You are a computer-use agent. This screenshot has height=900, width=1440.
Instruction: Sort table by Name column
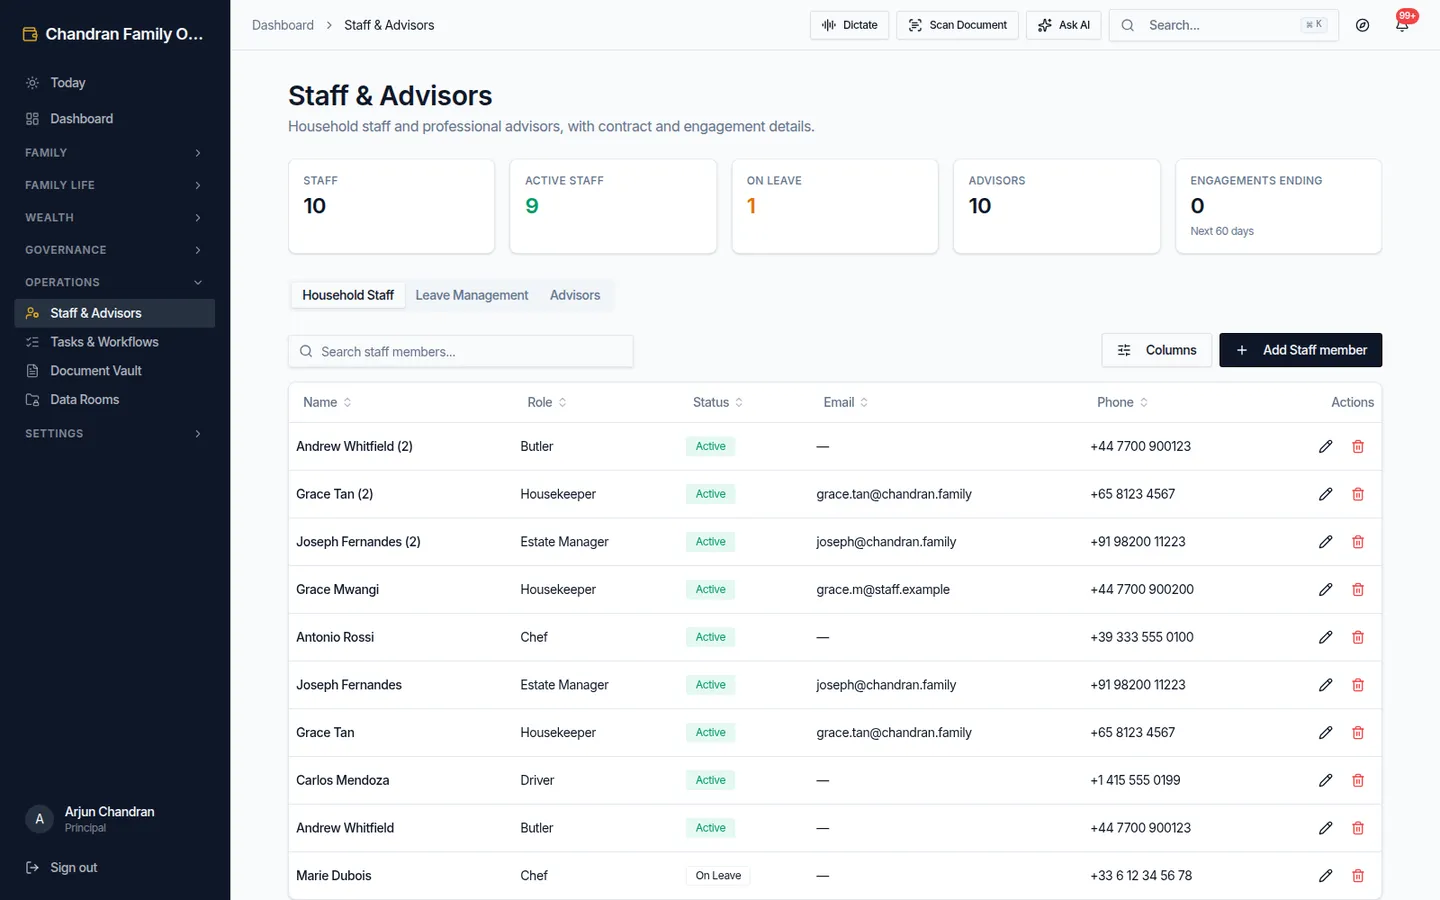coord(327,402)
